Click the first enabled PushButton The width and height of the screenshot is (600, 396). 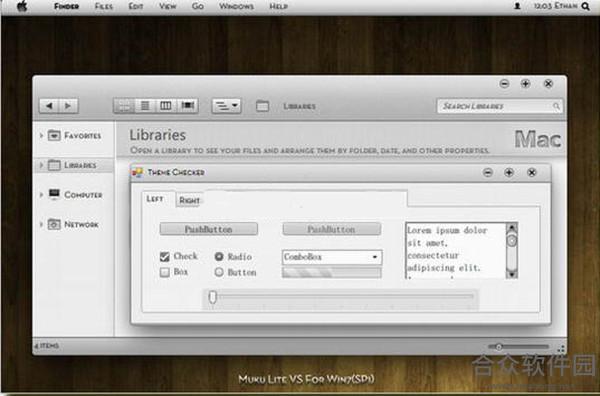tap(209, 229)
